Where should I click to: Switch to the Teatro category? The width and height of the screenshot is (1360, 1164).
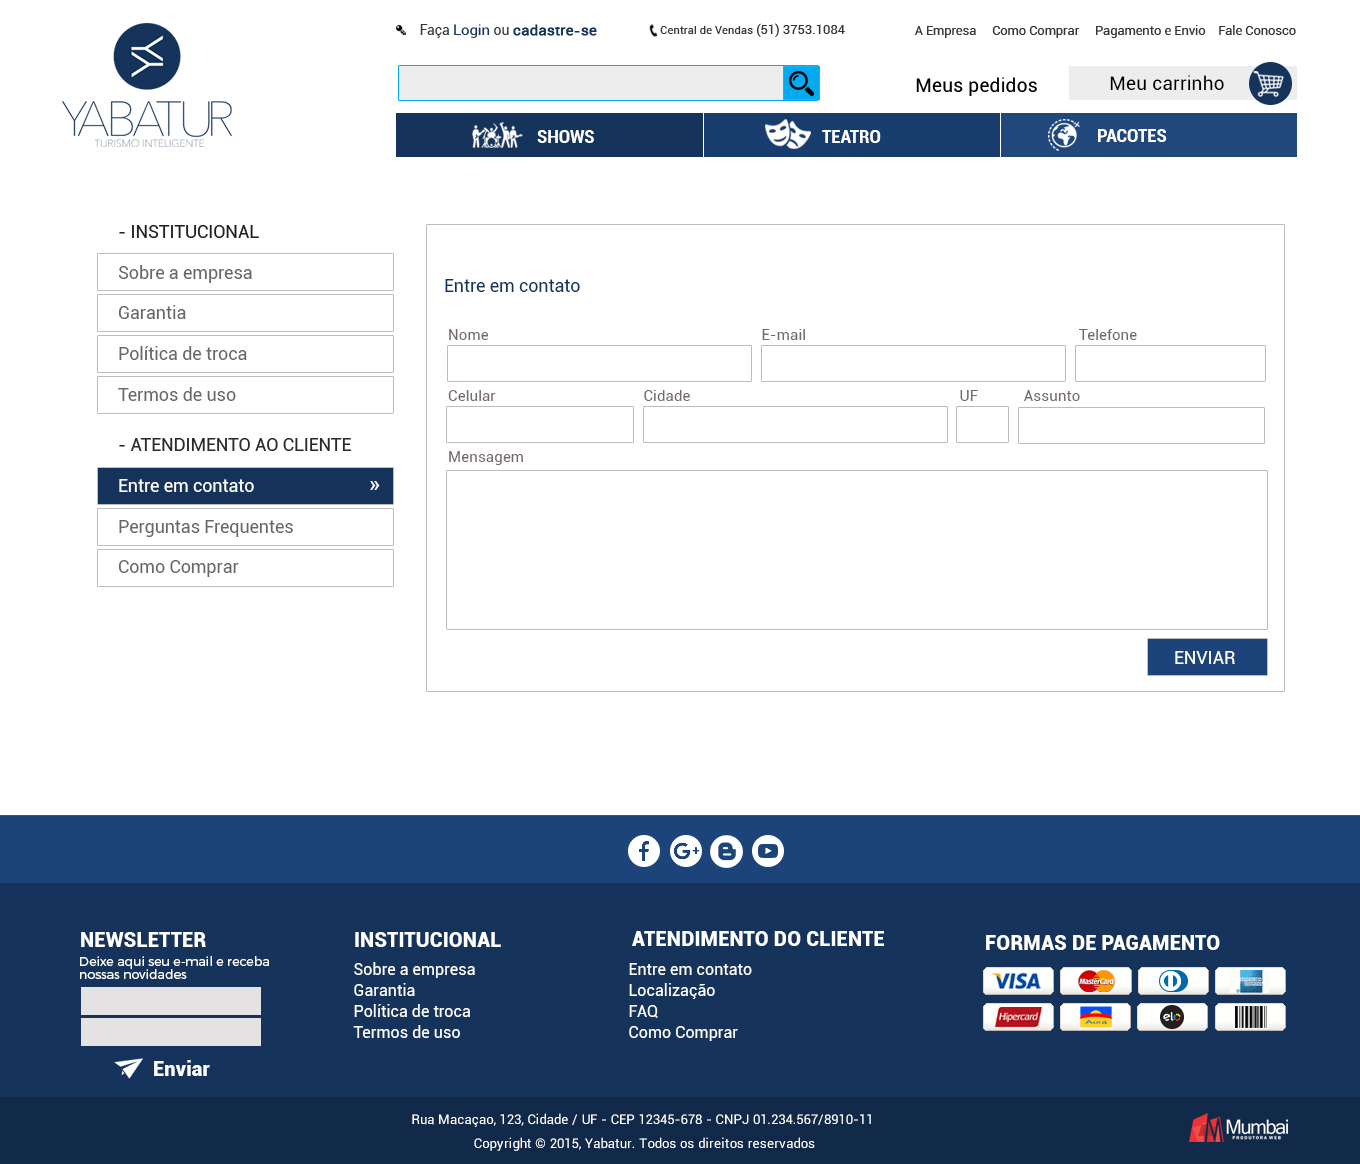tap(851, 136)
